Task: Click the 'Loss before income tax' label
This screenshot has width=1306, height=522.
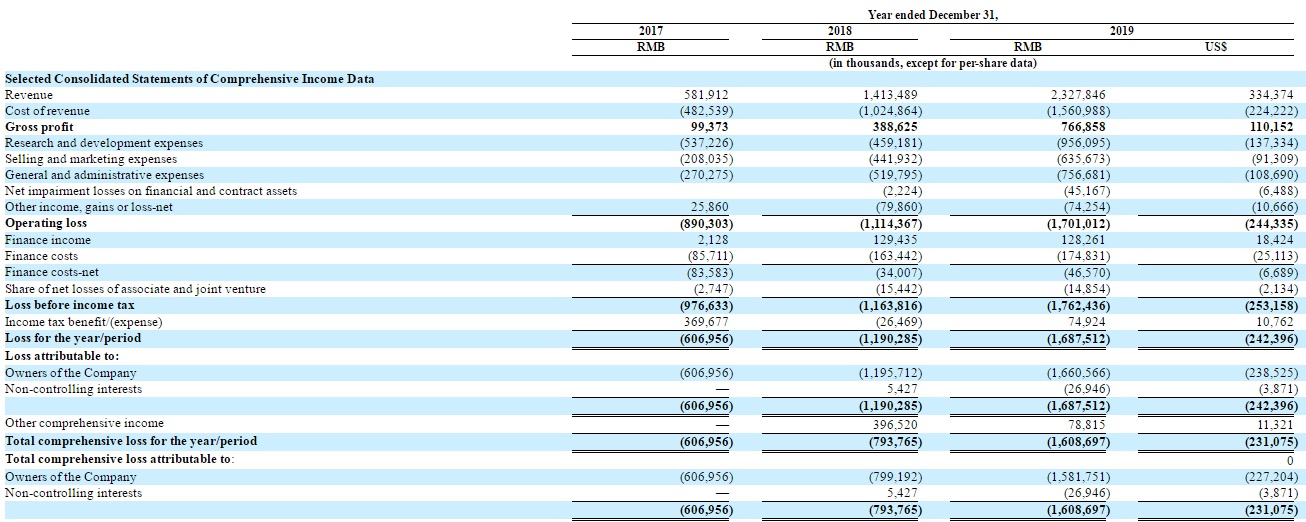Action: 70,305
